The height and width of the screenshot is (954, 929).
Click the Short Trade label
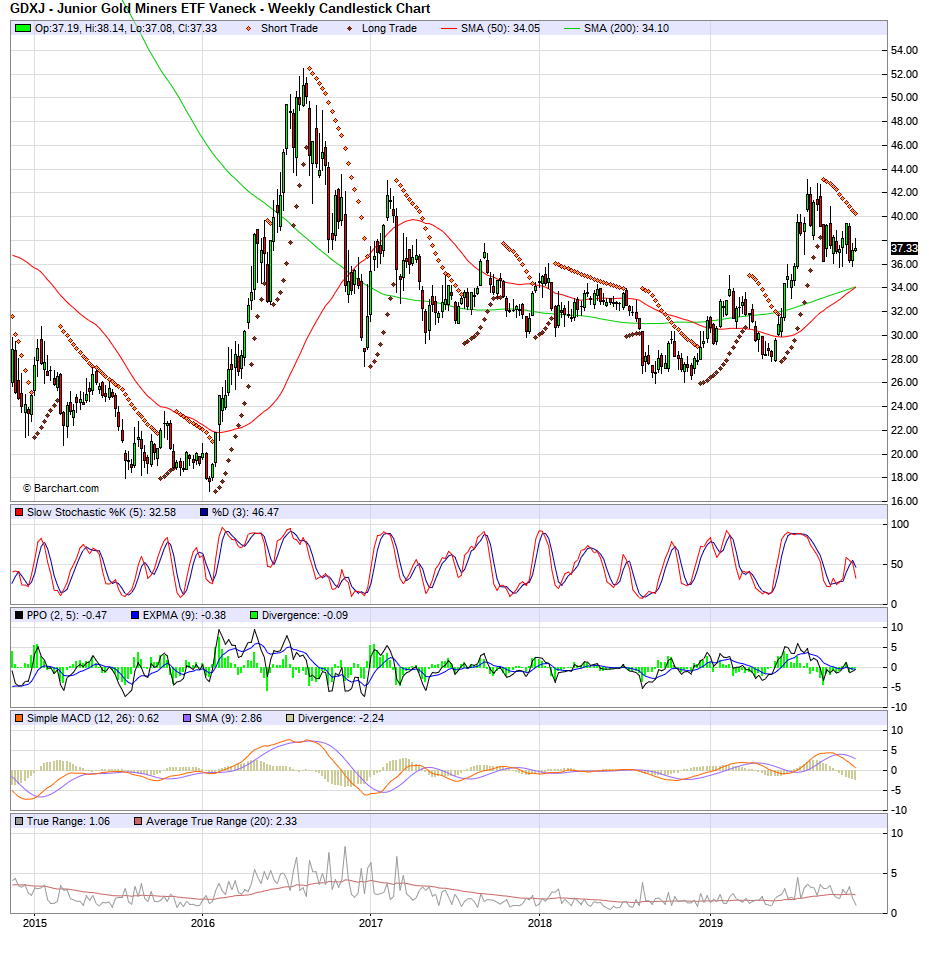point(290,29)
